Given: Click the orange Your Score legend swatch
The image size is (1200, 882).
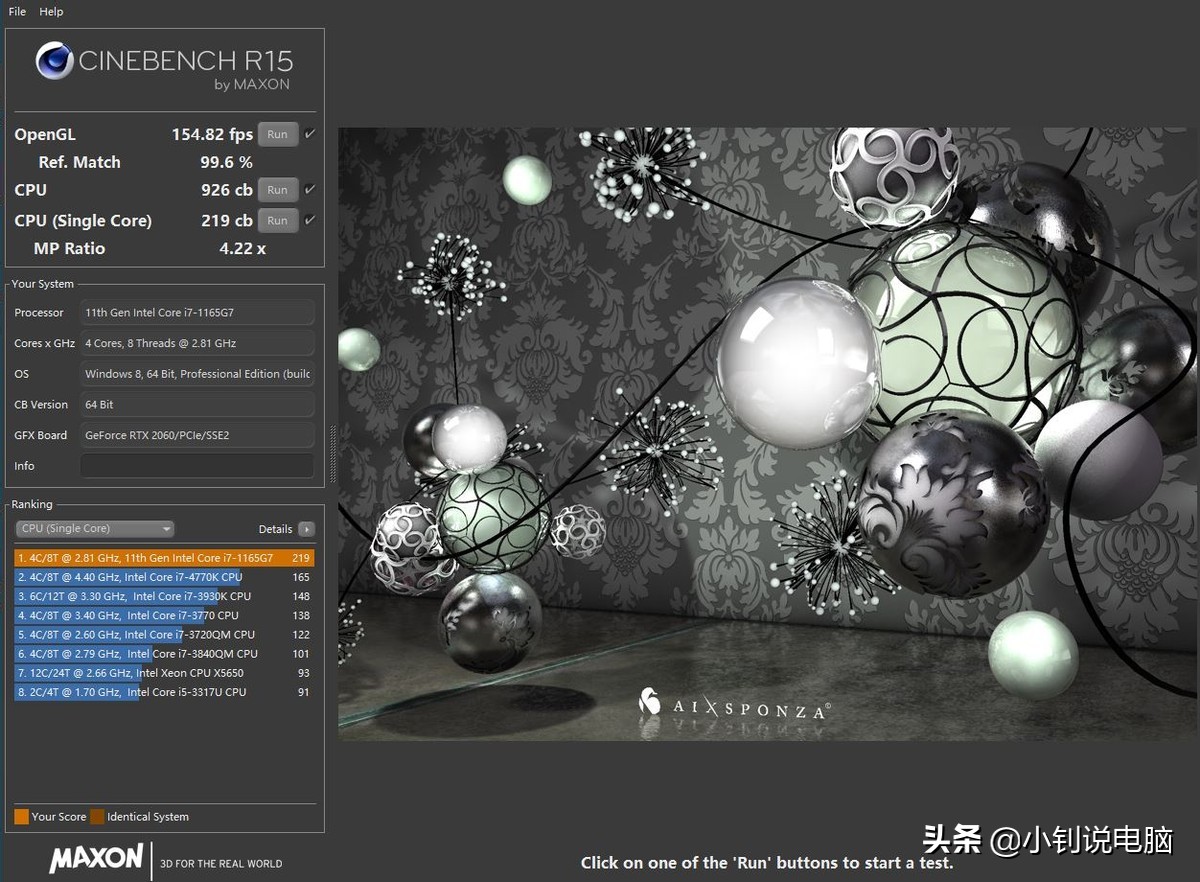Looking at the screenshot, I should point(21,817).
